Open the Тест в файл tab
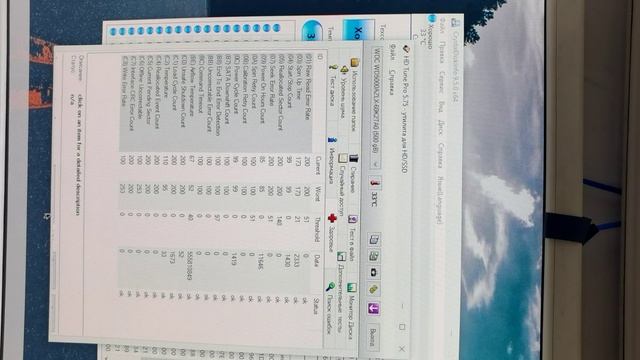Screen dimensions: 640x360 pos(353,238)
